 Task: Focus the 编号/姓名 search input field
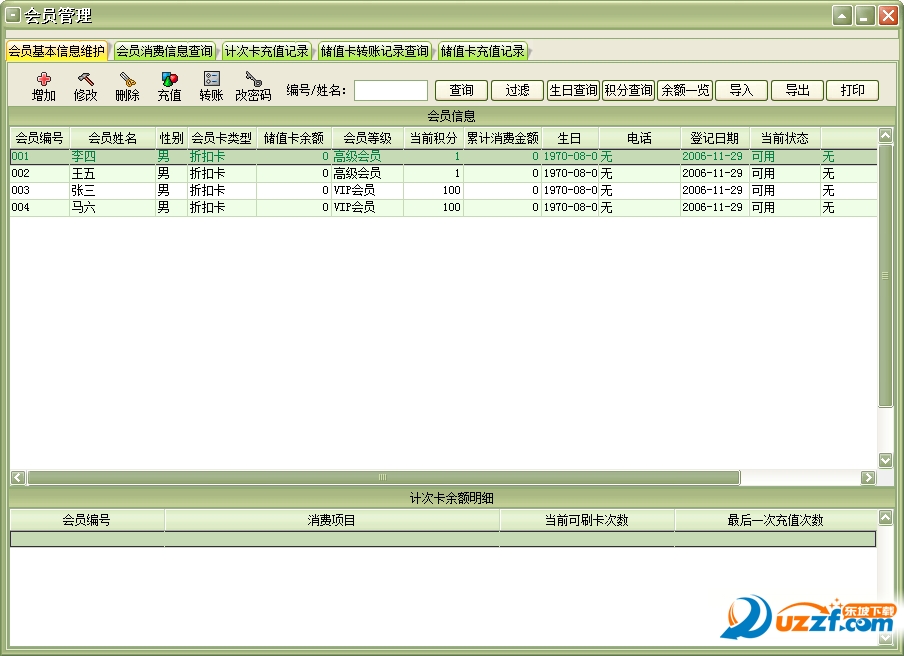tap(391, 91)
